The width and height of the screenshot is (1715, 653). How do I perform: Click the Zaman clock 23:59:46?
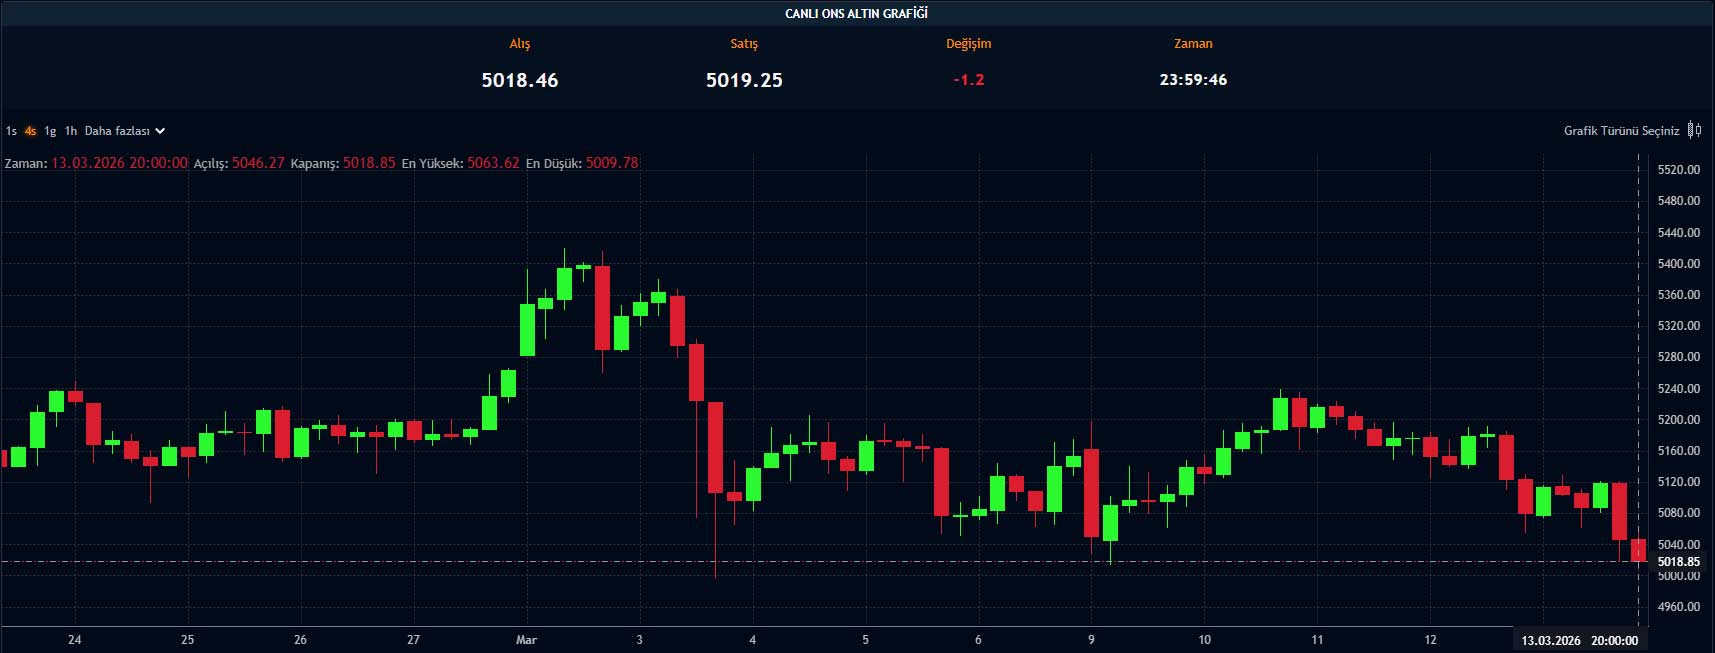click(x=1193, y=80)
